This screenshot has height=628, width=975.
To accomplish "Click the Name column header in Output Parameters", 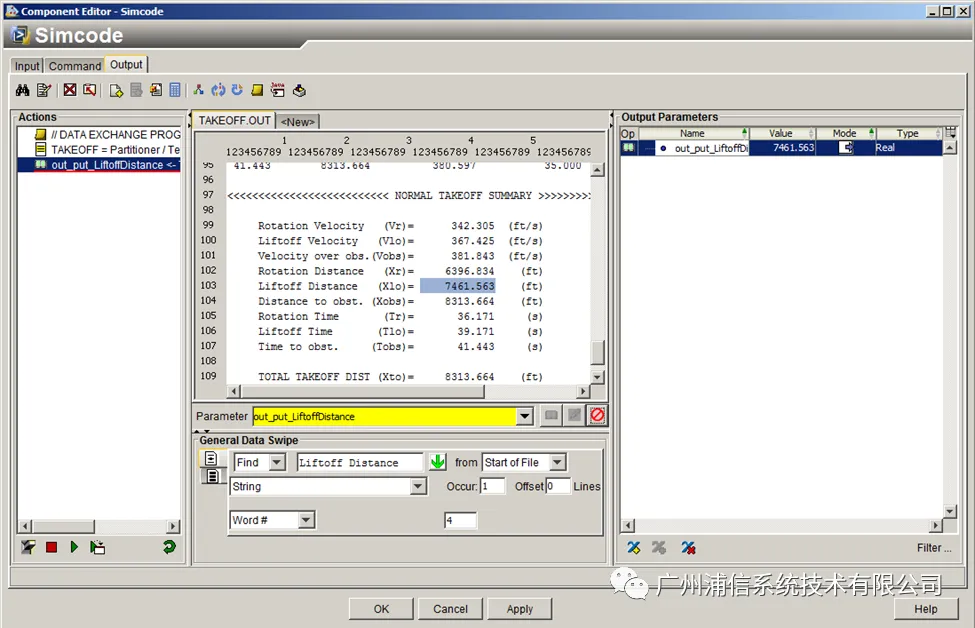I will pos(693,133).
